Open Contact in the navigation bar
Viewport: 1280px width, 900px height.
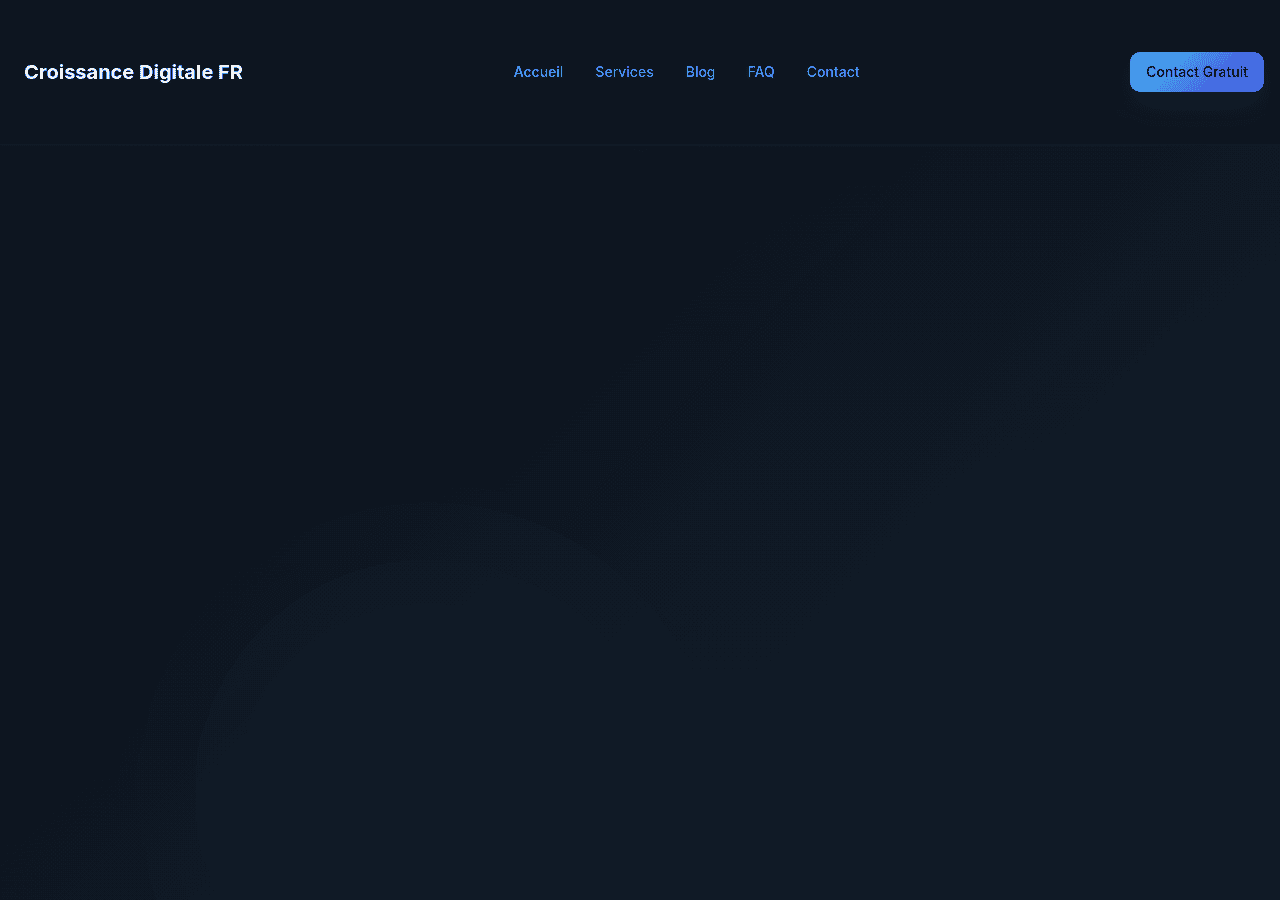click(833, 72)
